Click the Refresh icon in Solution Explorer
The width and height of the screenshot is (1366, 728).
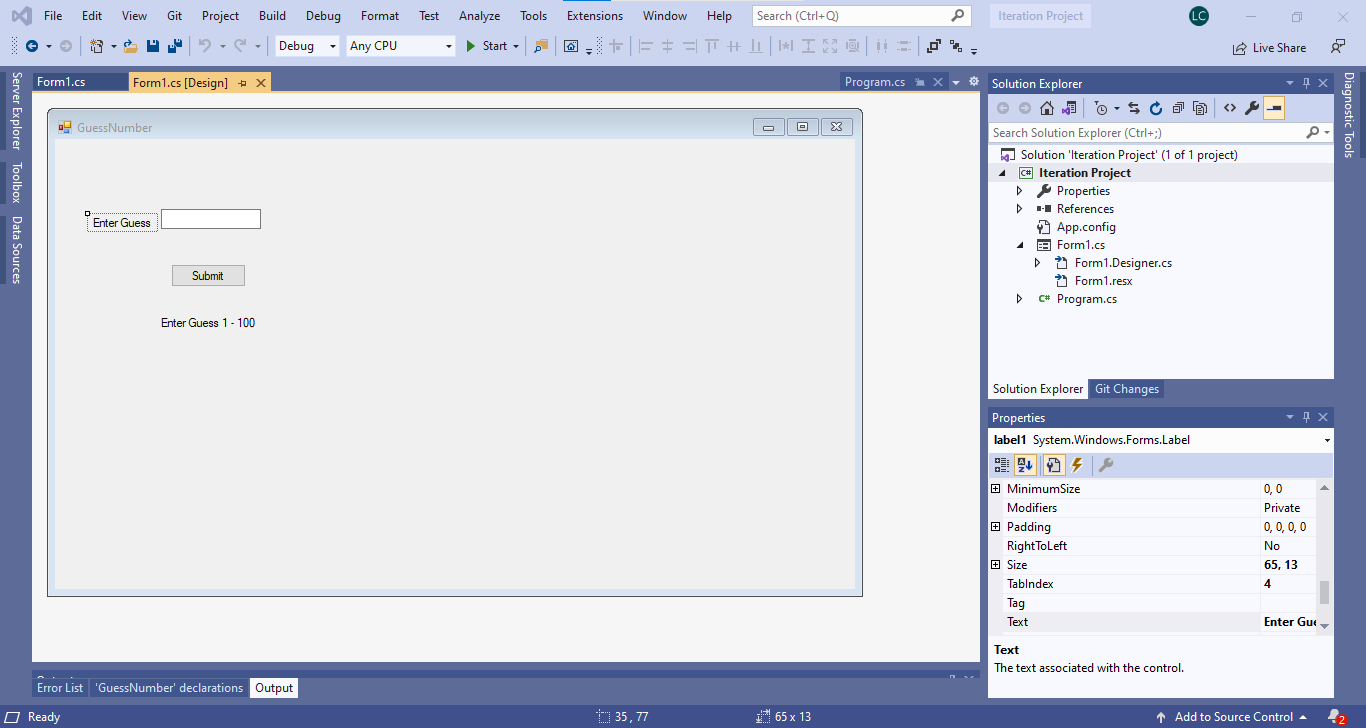click(1156, 107)
